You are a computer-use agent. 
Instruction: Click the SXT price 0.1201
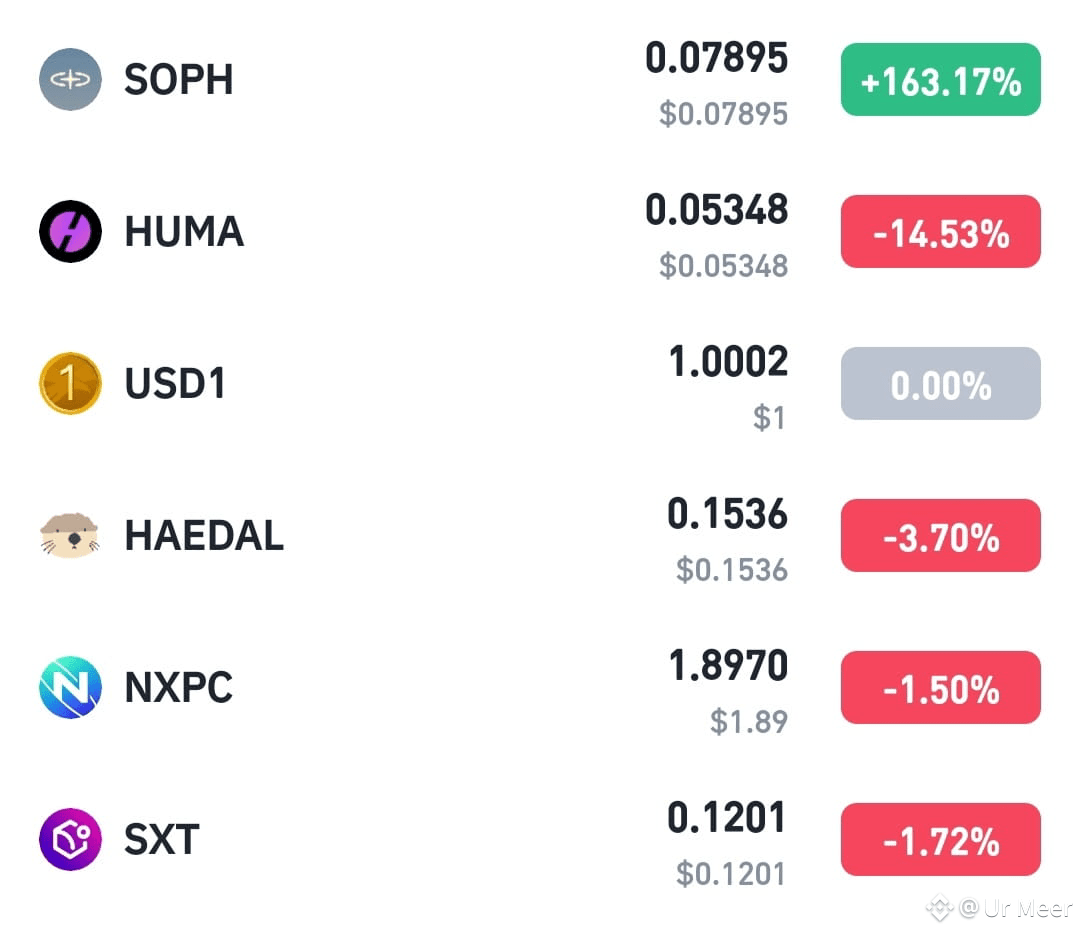pyautogui.click(x=727, y=817)
